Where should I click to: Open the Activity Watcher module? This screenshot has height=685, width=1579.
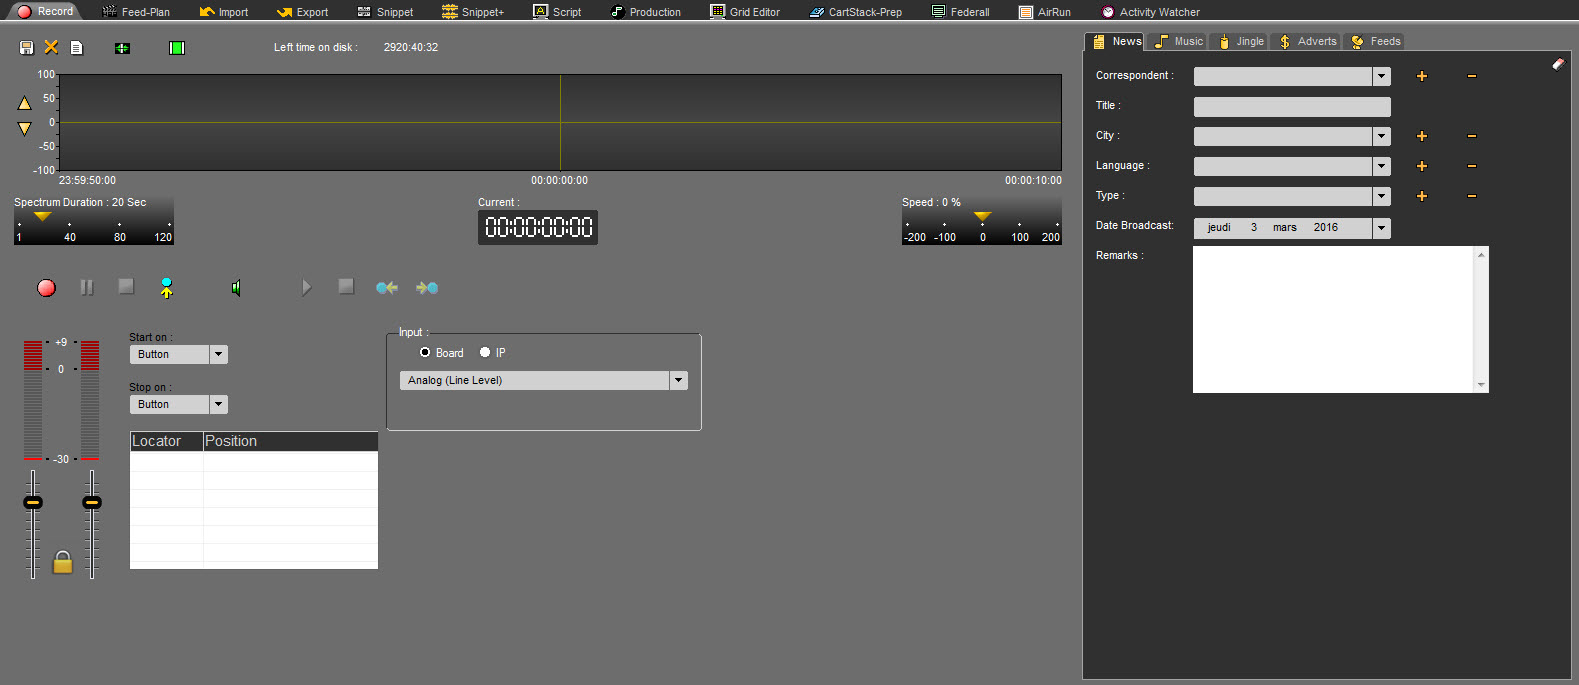1150,12
